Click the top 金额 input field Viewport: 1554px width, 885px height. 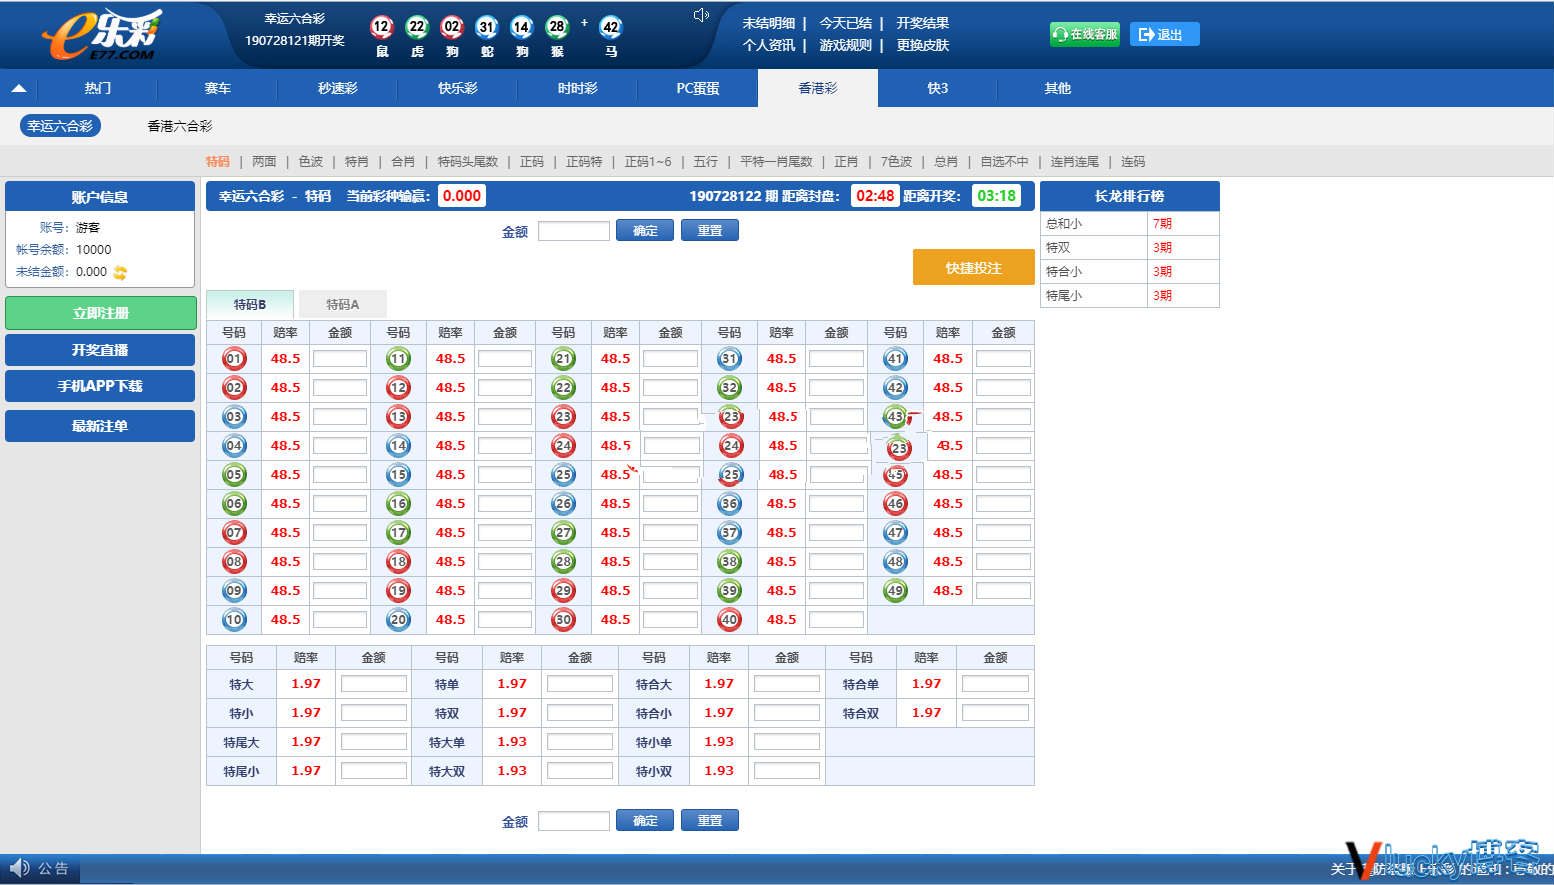coord(574,231)
